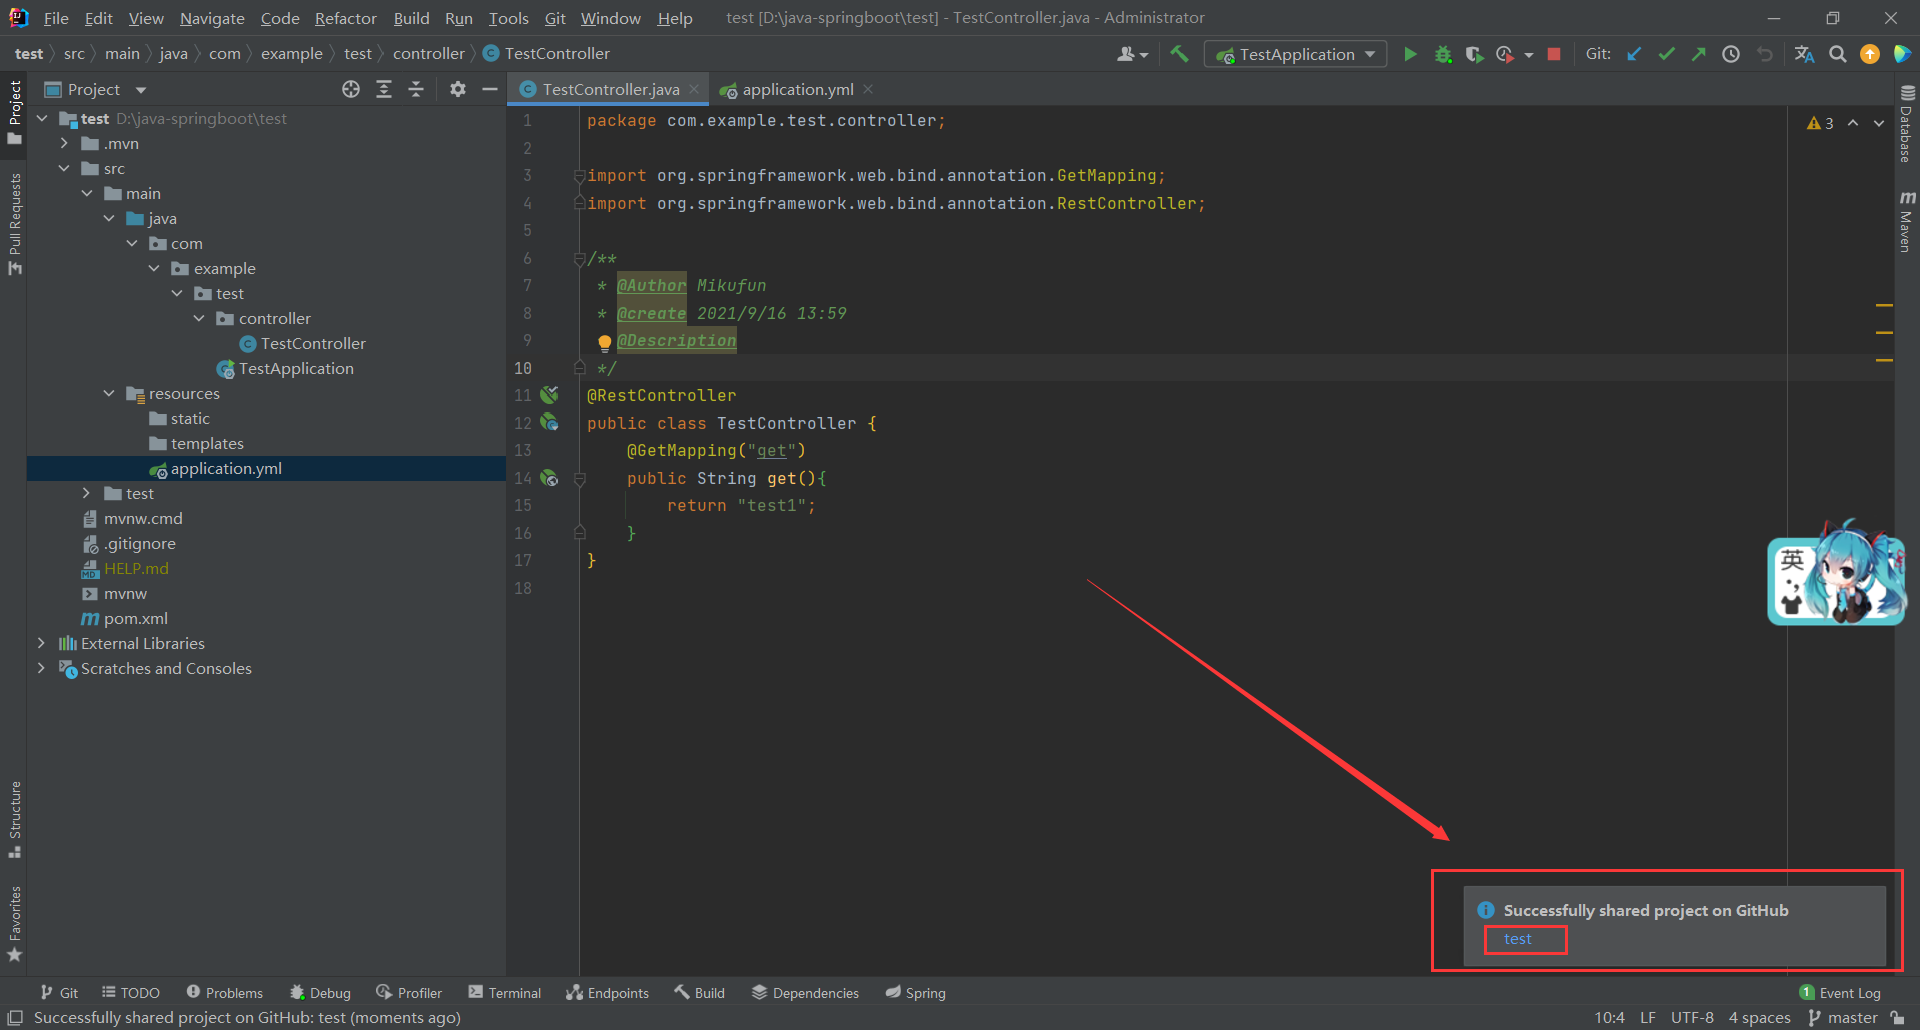Image resolution: width=1920 pixels, height=1030 pixels.
Task: Commit changes with the green checkmark
Action: (1666, 54)
